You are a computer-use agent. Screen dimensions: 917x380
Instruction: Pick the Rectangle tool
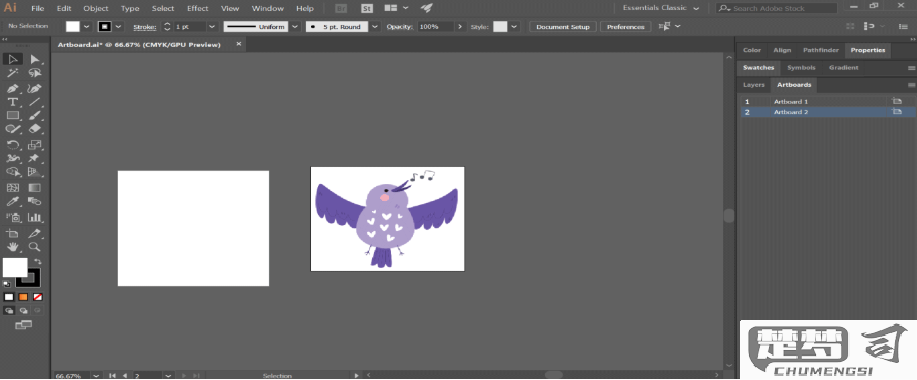13,116
